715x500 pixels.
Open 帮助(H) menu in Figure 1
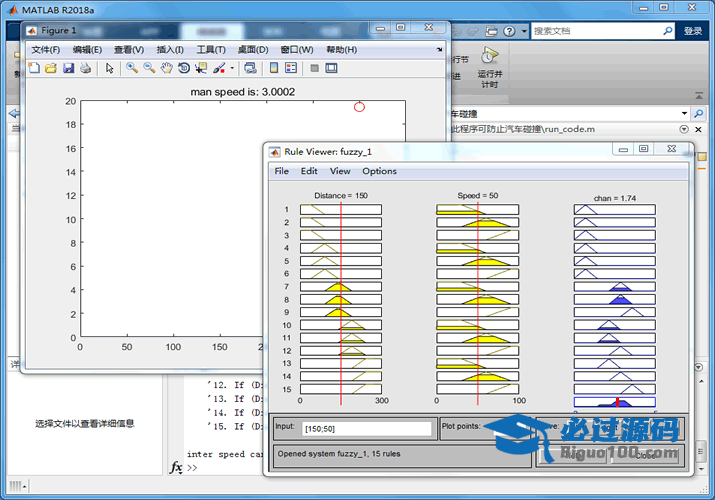click(342, 50)
